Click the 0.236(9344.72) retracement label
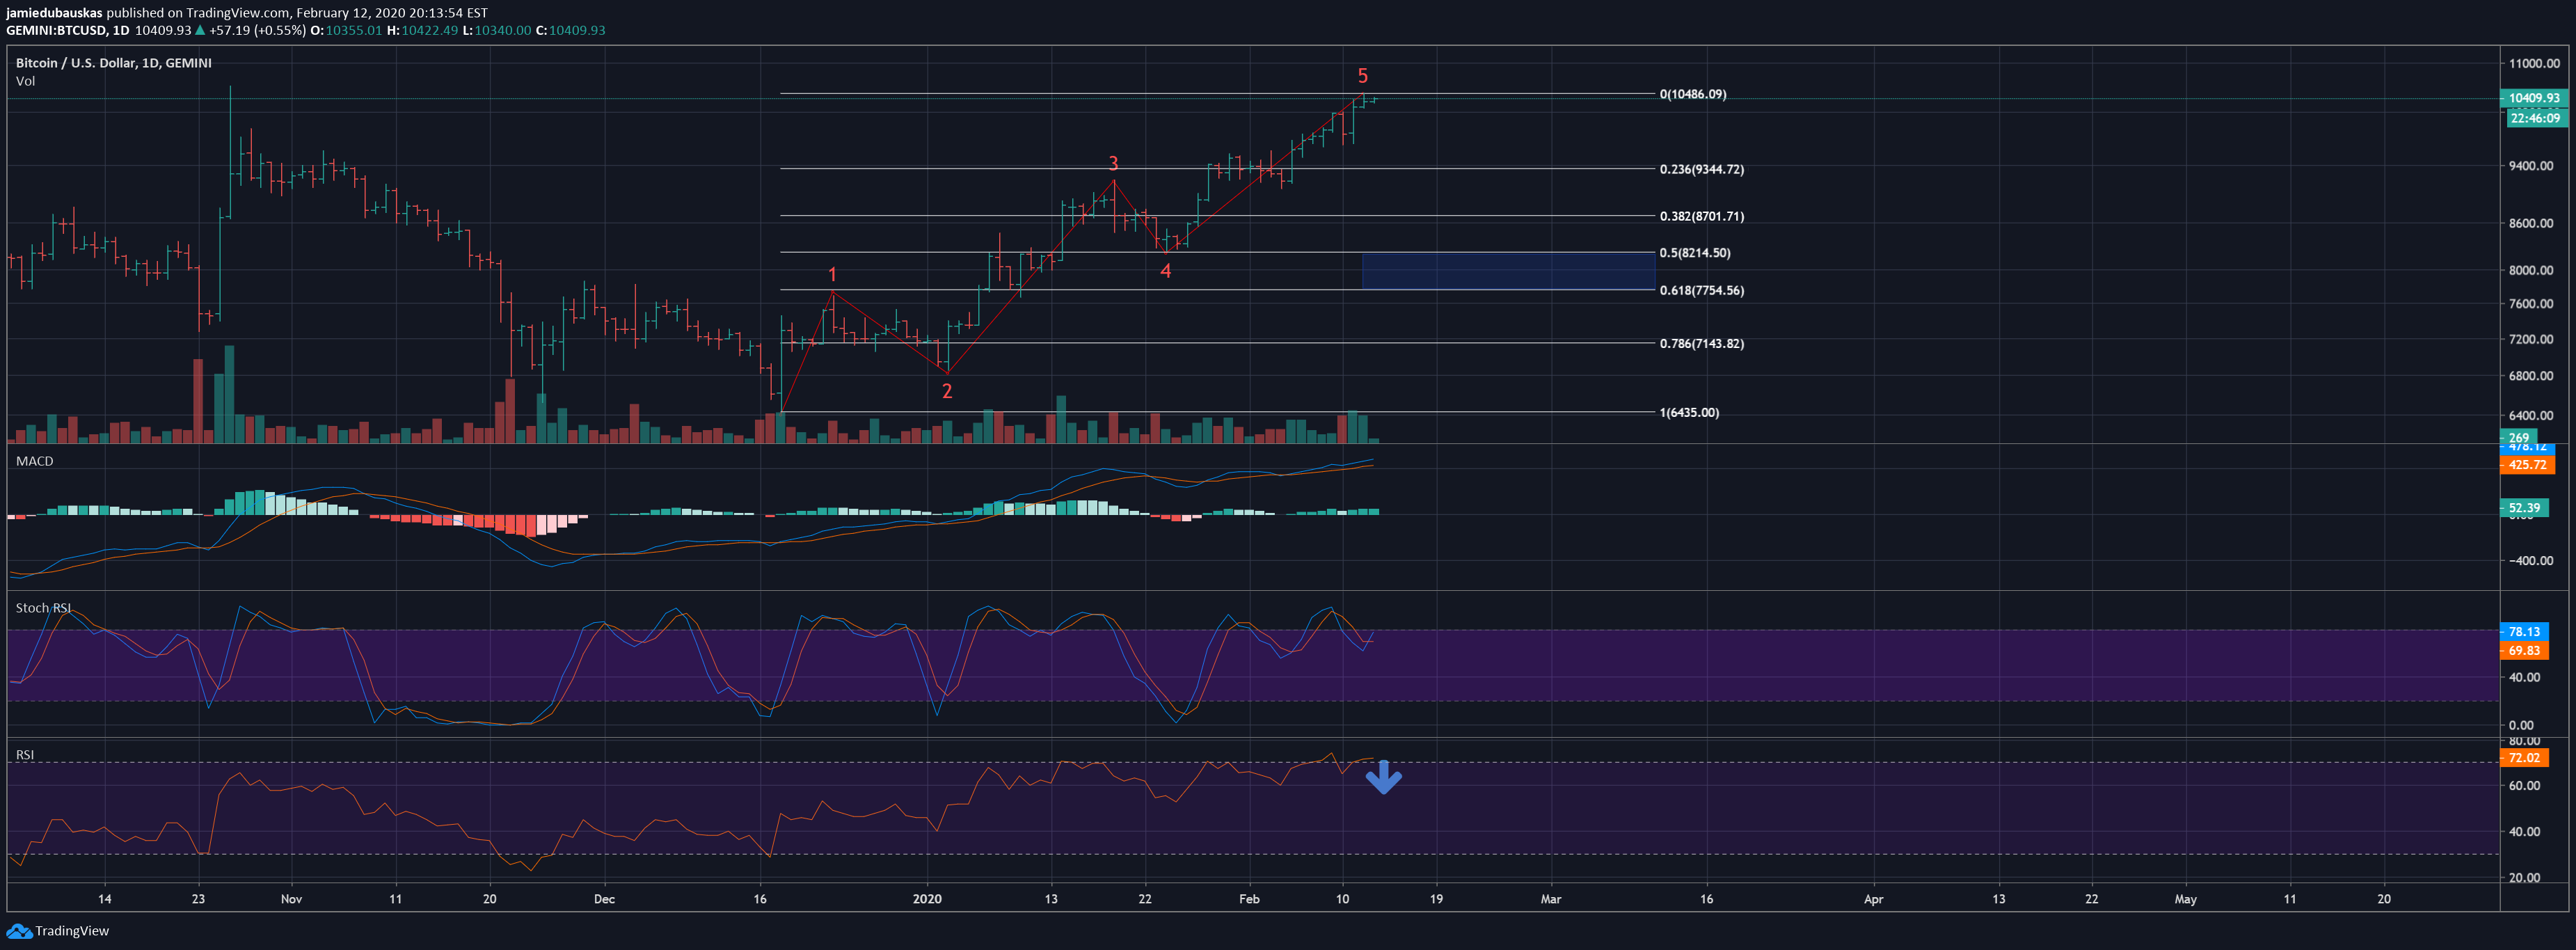The height and width of the screenshot is (950, 2576). (x=1701, y=169)
